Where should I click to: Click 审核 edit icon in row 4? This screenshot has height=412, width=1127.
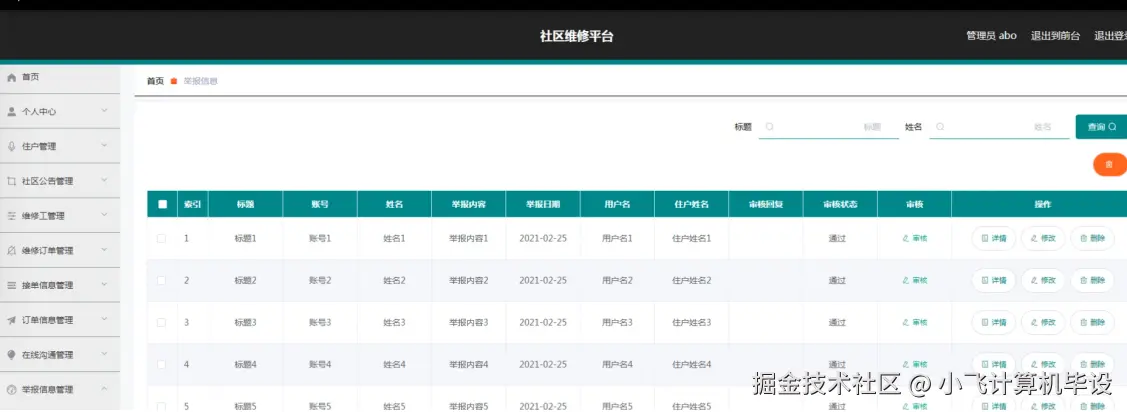(x=906, y=365)
